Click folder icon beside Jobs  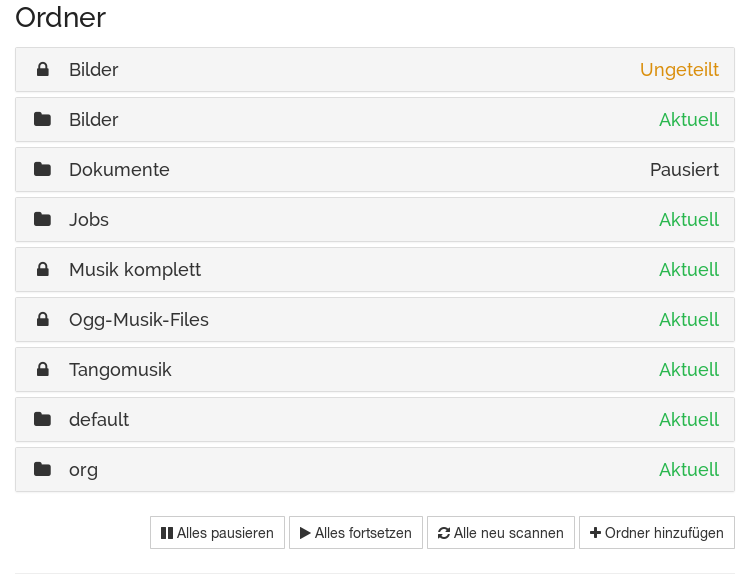click(x=43, y=220)
